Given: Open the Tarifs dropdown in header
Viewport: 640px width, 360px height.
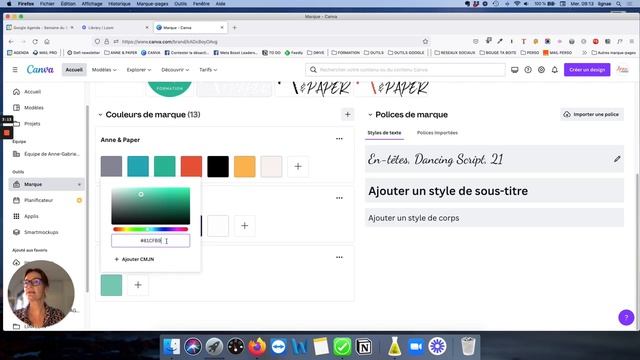Looking at the screenshot, I should (208, 70).
